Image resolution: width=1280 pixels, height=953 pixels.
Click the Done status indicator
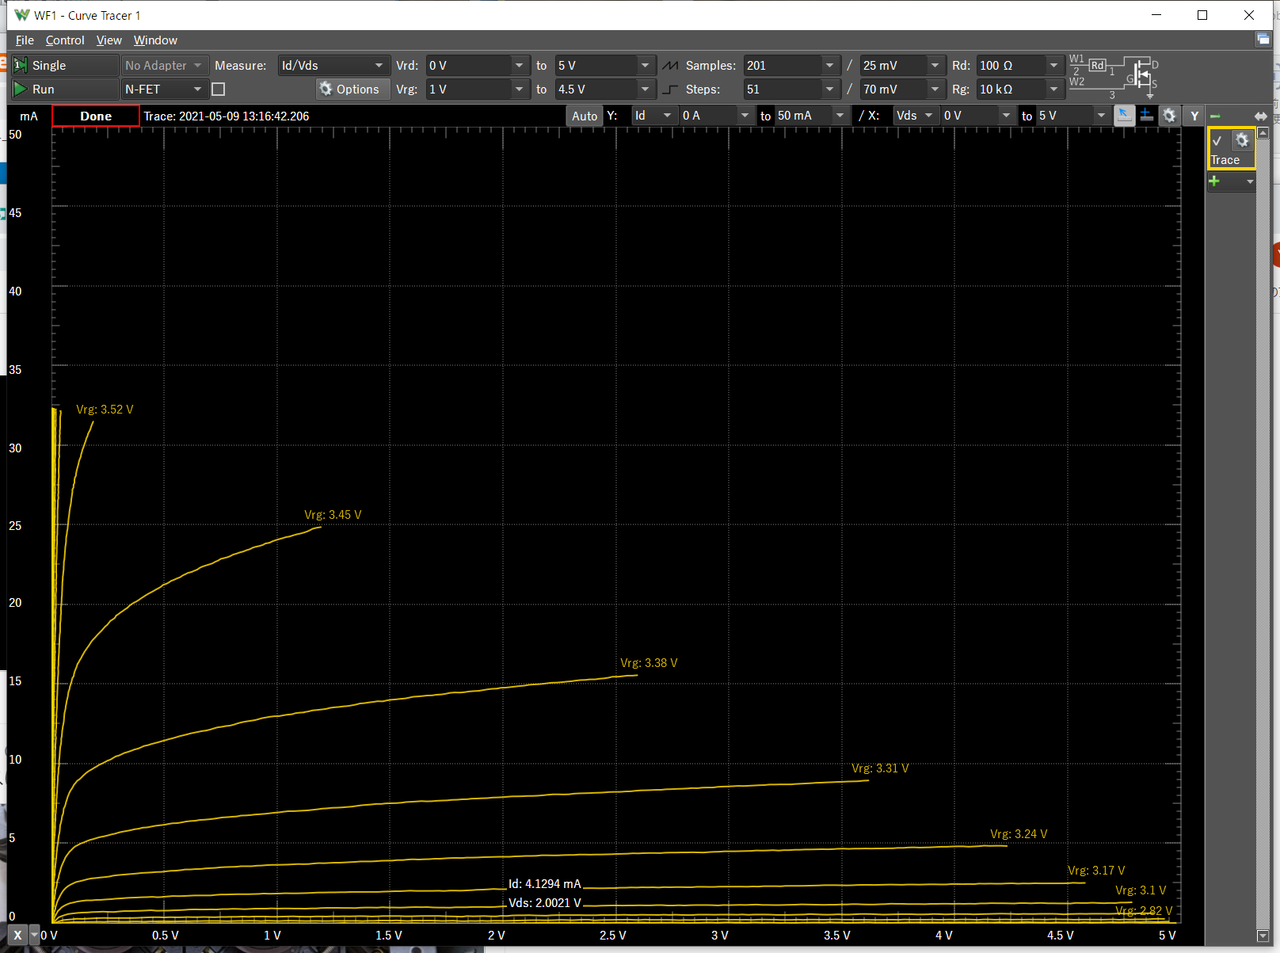pos(96,116)
